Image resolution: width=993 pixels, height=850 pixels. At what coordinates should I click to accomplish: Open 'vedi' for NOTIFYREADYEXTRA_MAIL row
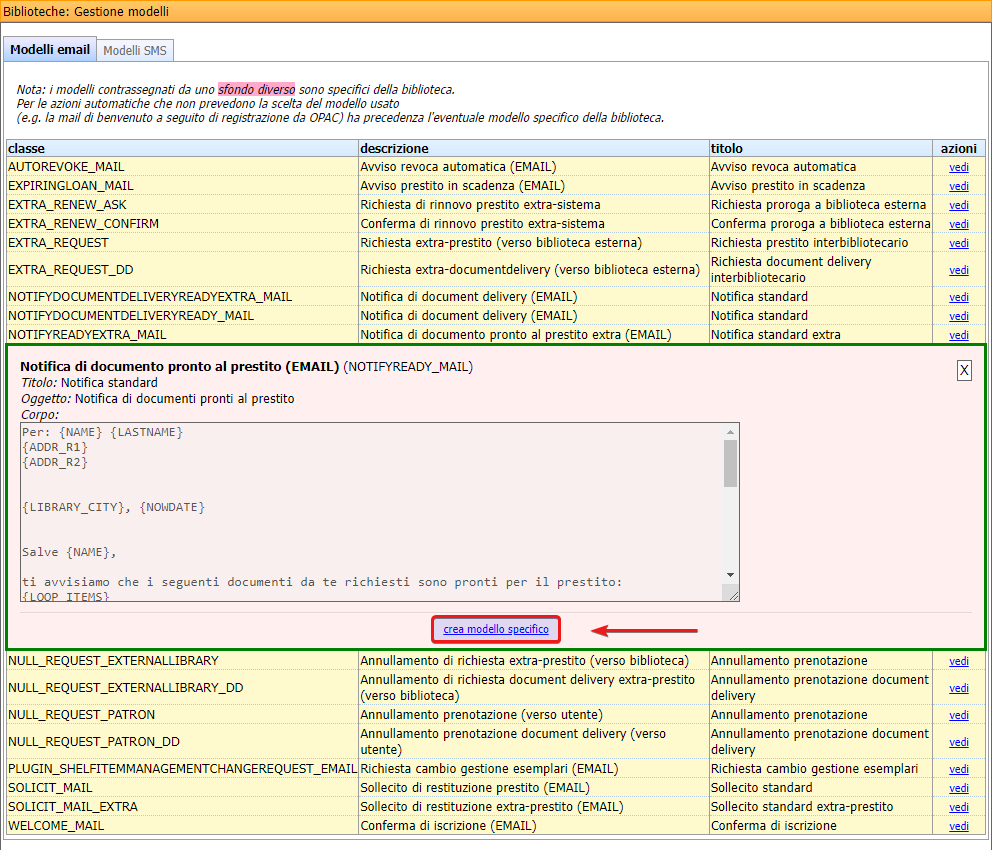pyautogui.click(x=959, y=335)
